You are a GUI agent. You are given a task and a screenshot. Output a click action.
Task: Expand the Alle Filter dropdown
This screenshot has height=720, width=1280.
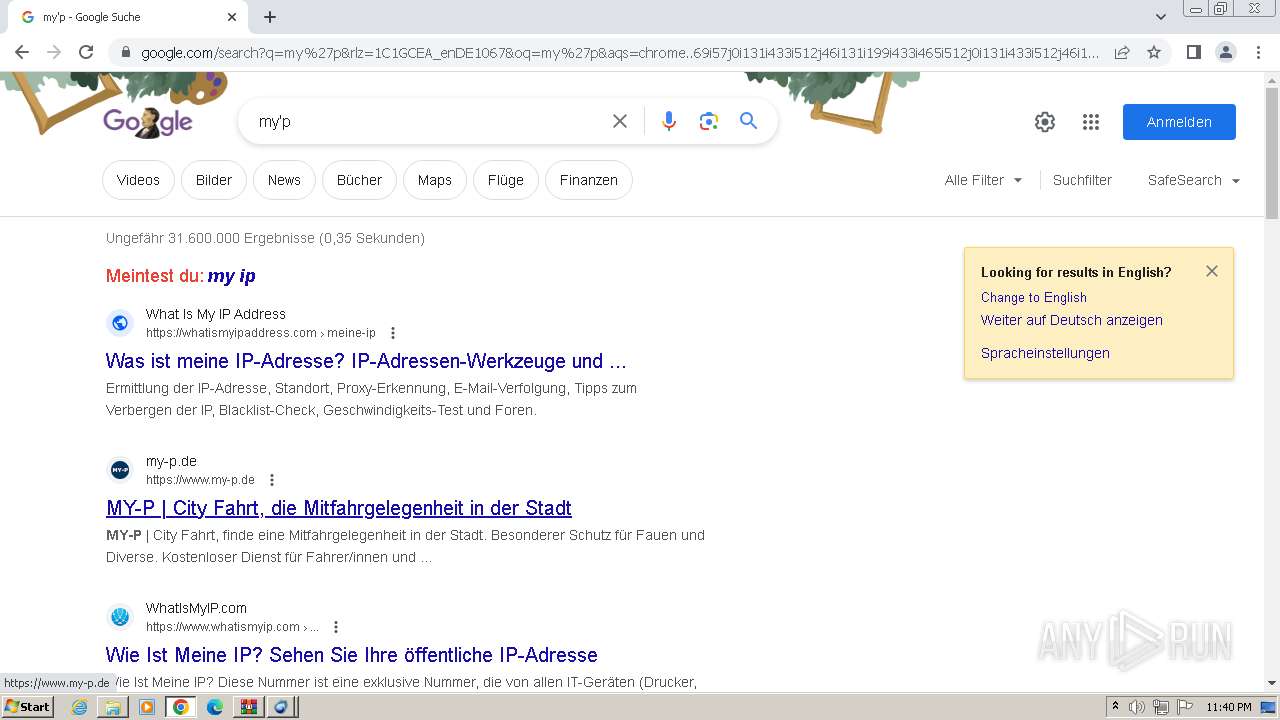(x=983, y=180)
